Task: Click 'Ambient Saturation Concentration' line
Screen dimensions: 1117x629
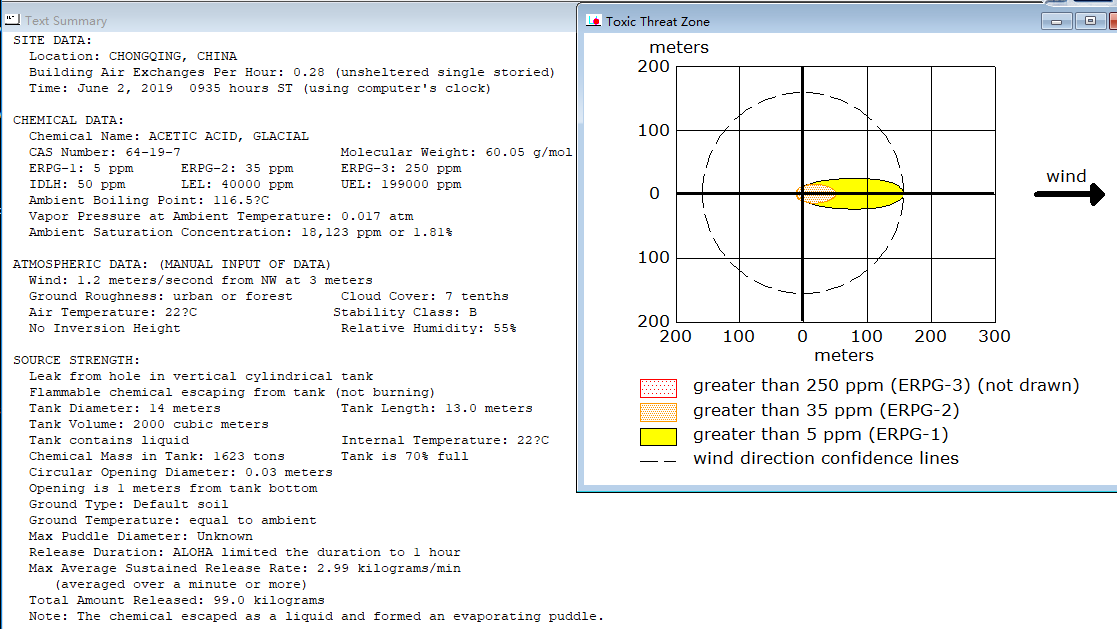Action: coord(241,232)
